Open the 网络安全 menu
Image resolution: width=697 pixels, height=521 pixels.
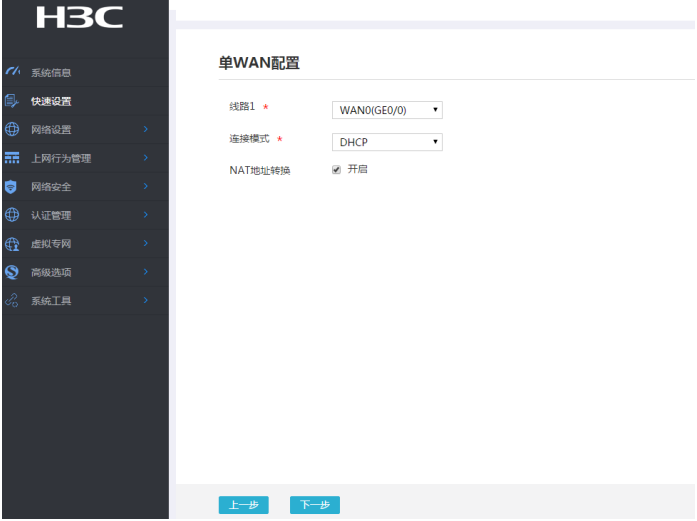85,187
